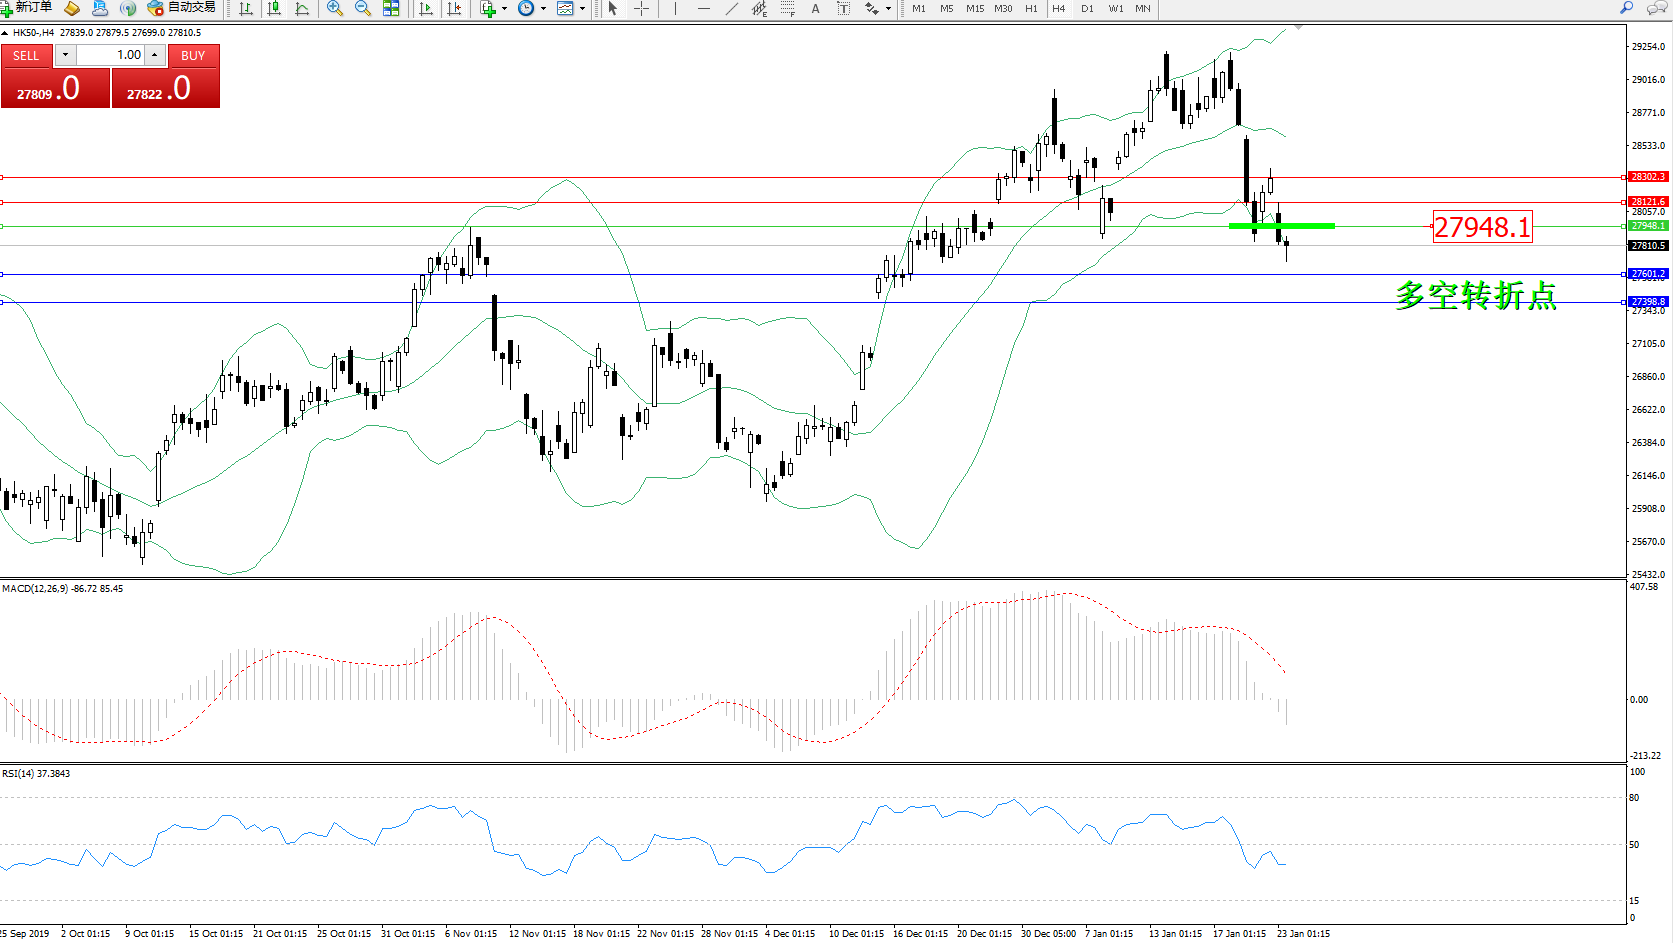Click the Zoom Out magnifier icon
This screenshot has height=943, width=1673.
point(363,8)
